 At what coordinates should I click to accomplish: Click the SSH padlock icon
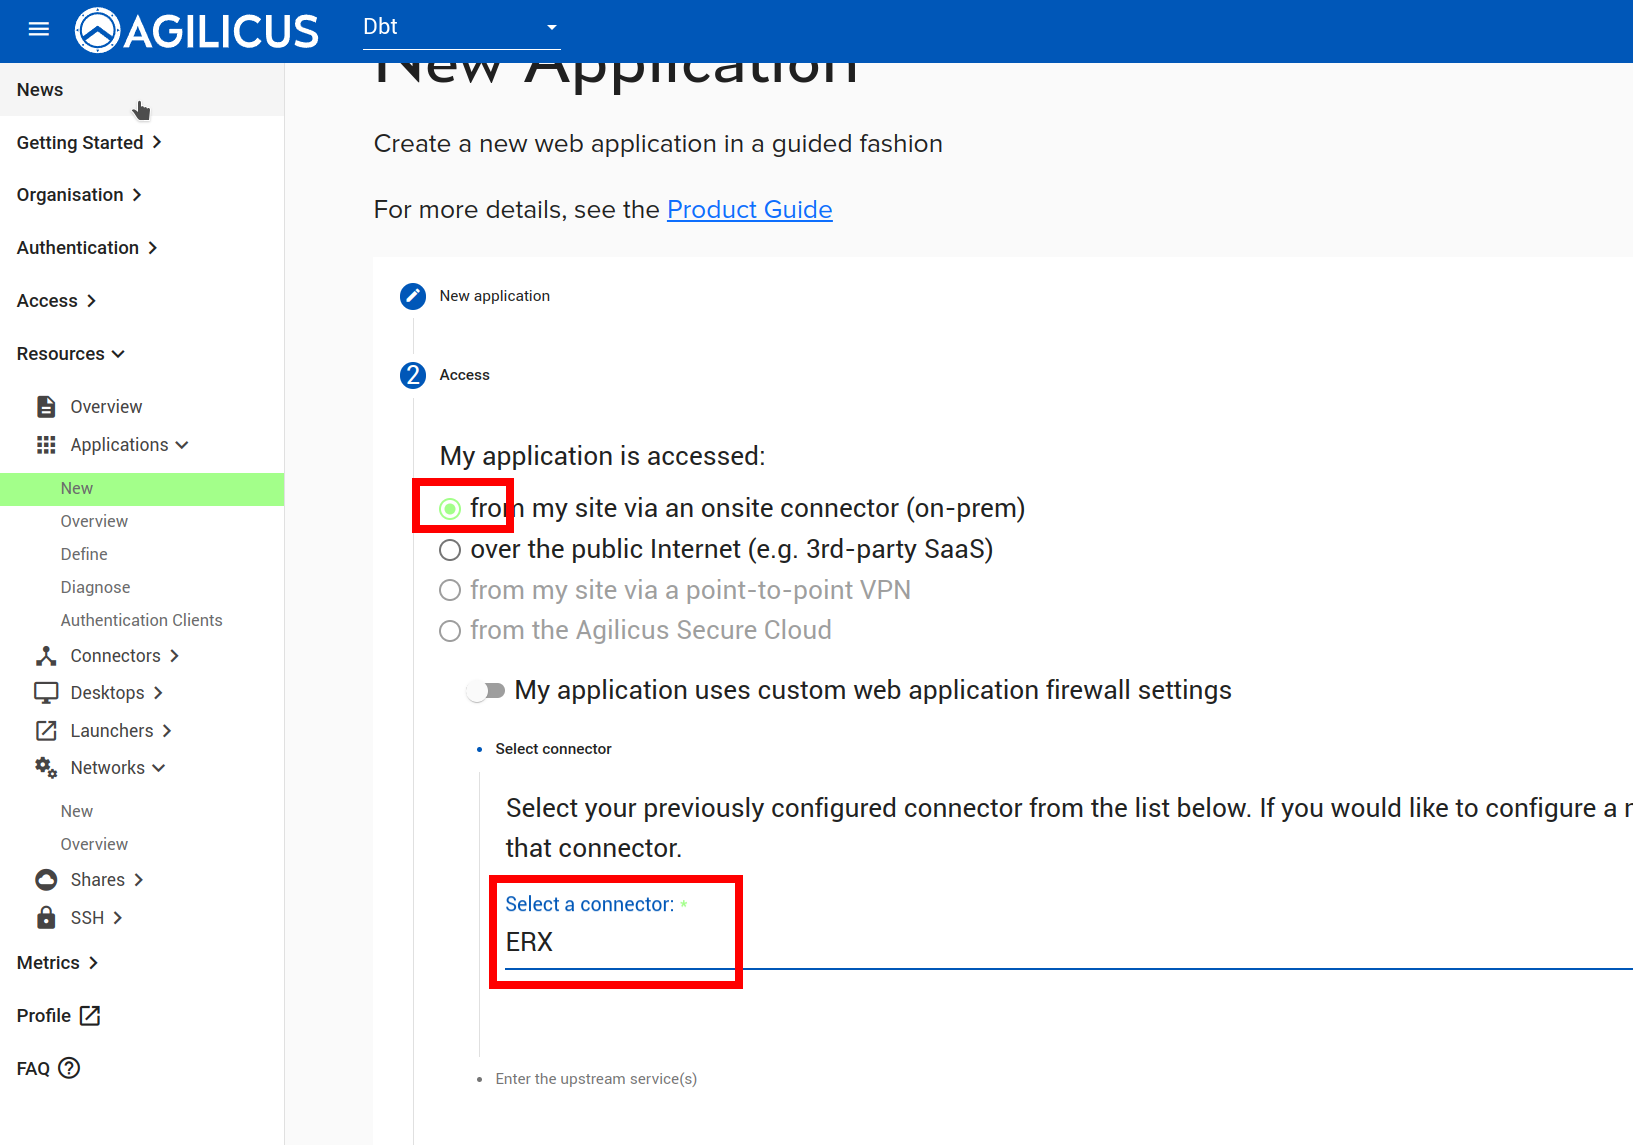(x=46, y=918)
